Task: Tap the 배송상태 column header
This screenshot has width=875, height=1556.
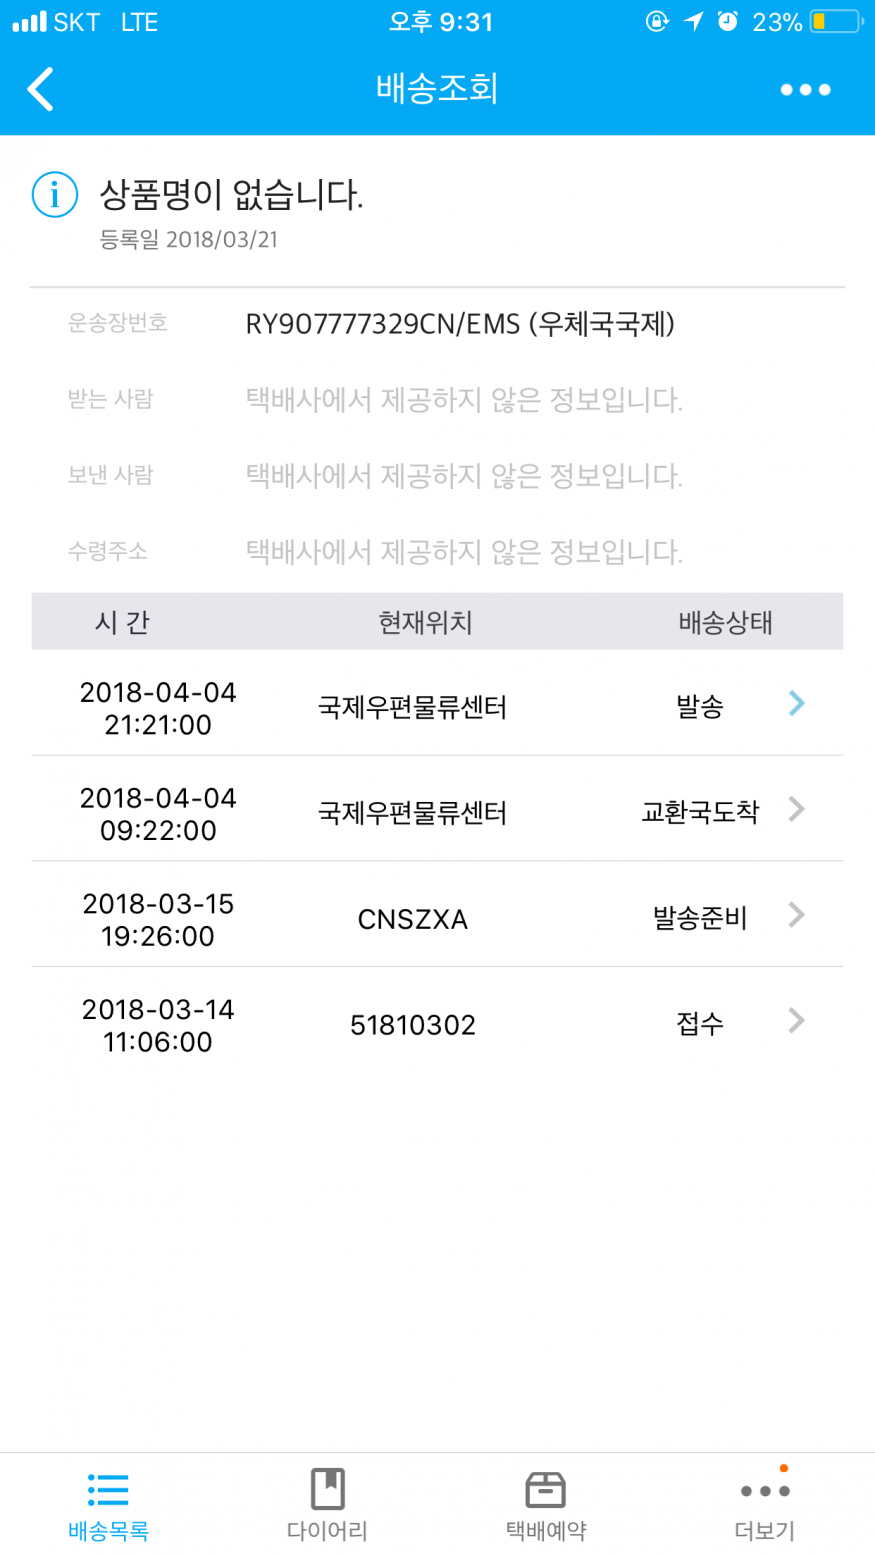Action: pos(725,622)
